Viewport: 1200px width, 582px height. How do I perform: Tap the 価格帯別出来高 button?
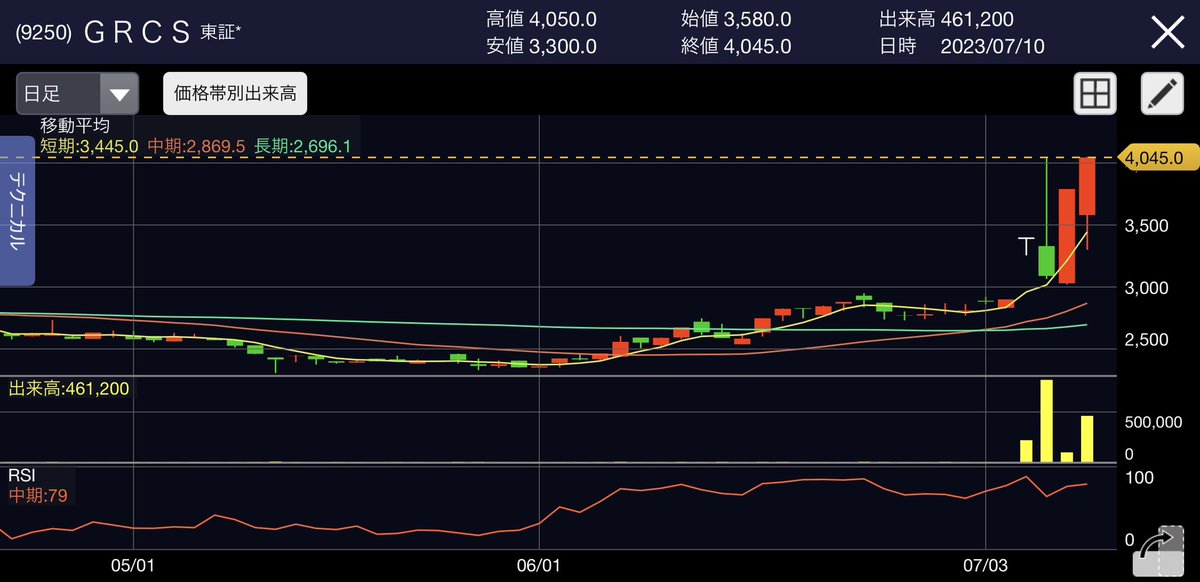coord(234,94)
